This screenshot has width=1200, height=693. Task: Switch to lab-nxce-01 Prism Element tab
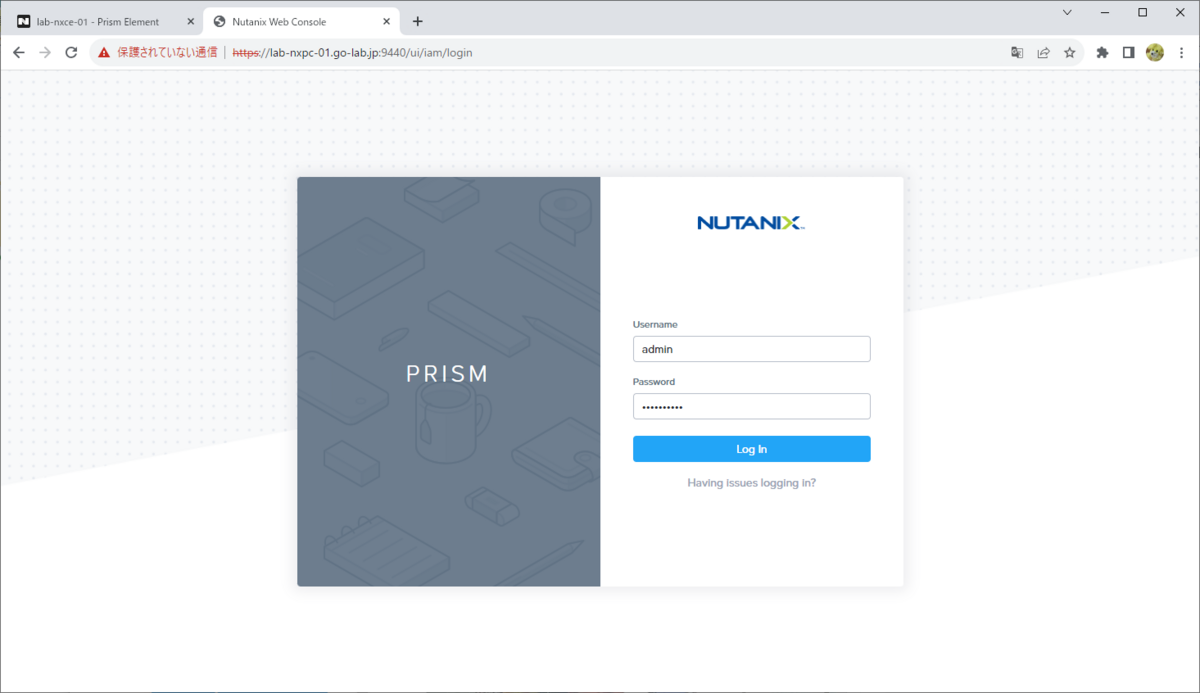tap(97, 21)
